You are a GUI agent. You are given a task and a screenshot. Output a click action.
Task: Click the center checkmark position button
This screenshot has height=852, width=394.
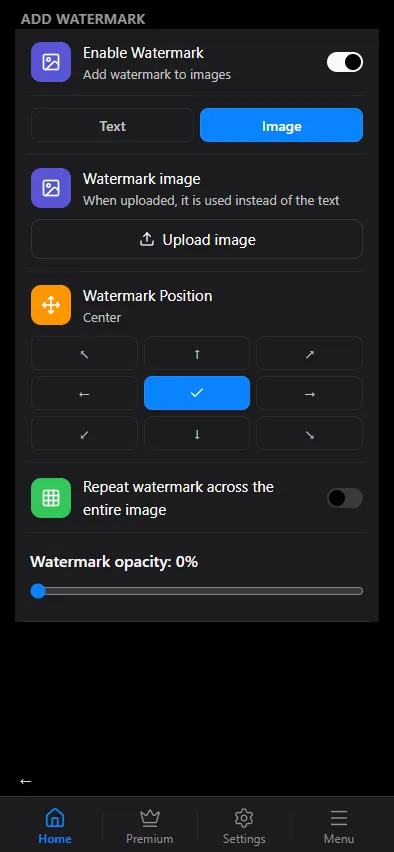(x=197, y=393)
